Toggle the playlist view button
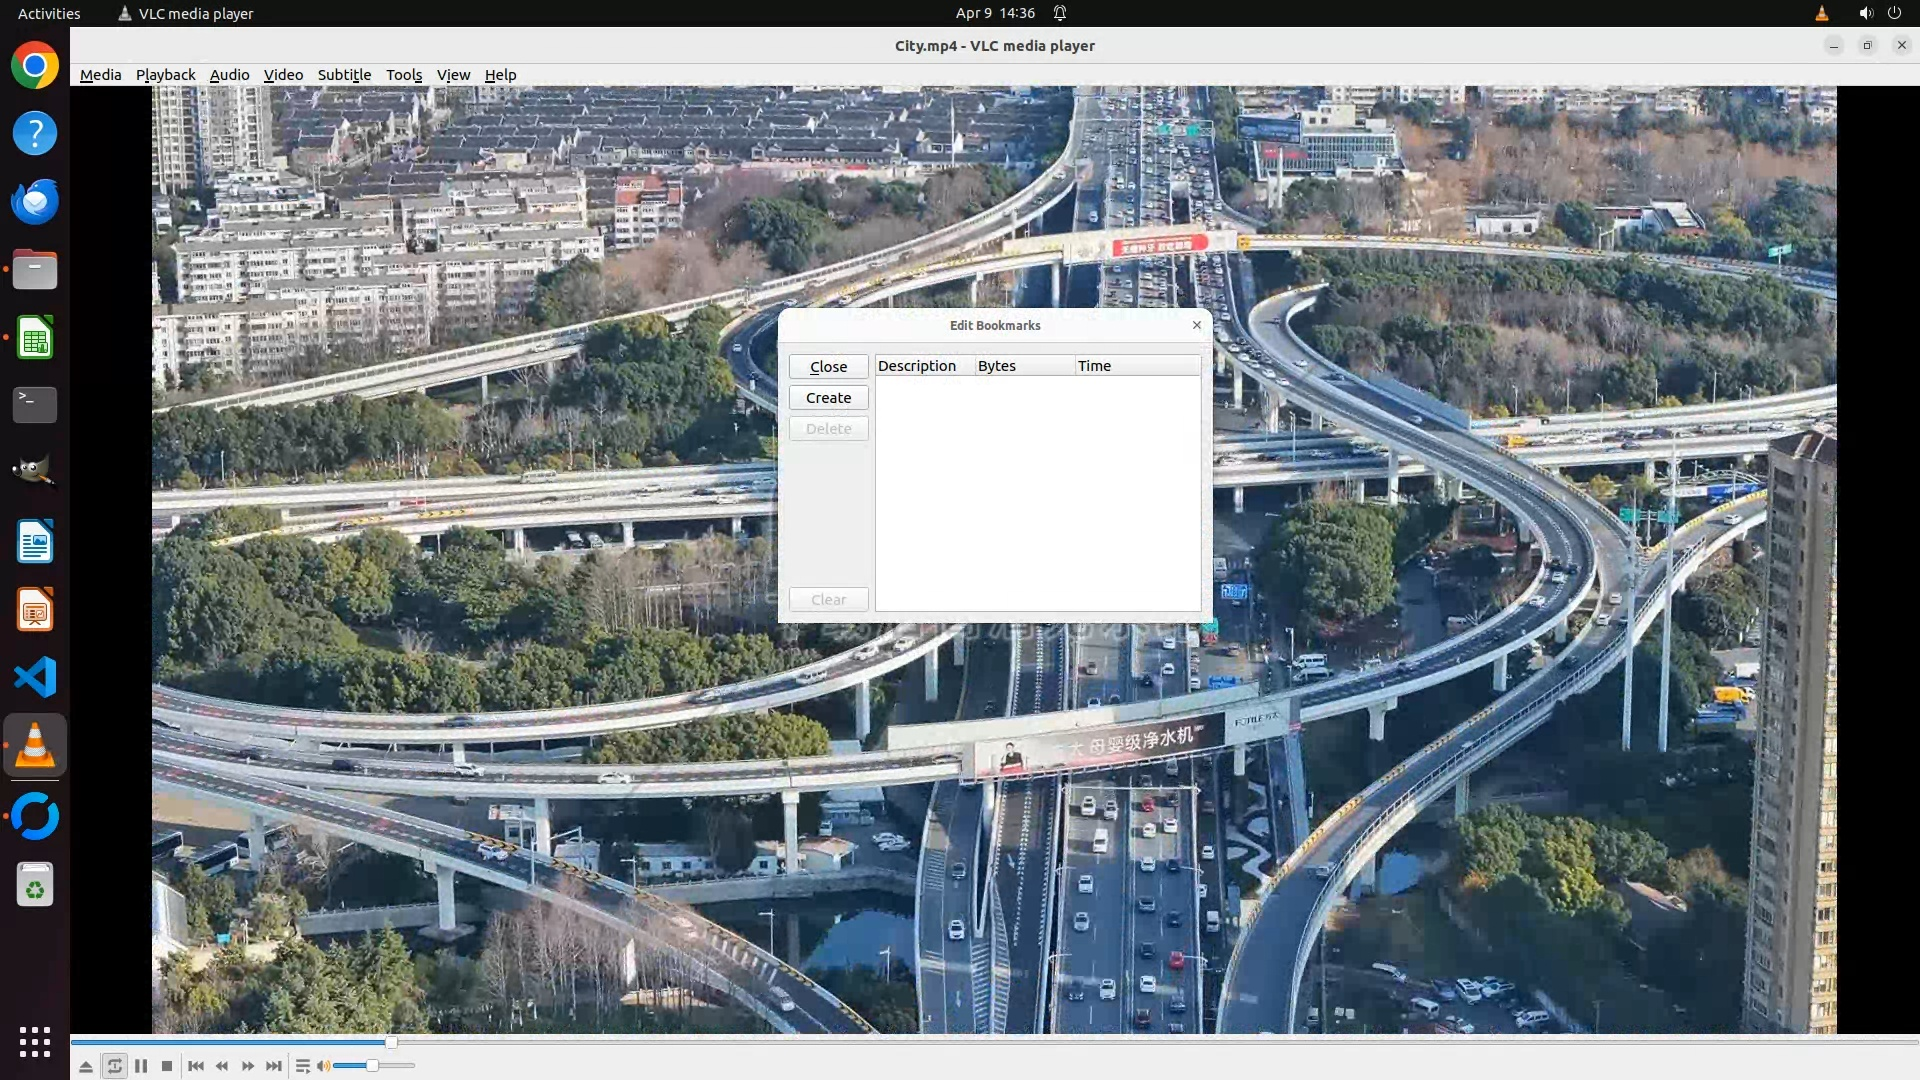 303,1066
